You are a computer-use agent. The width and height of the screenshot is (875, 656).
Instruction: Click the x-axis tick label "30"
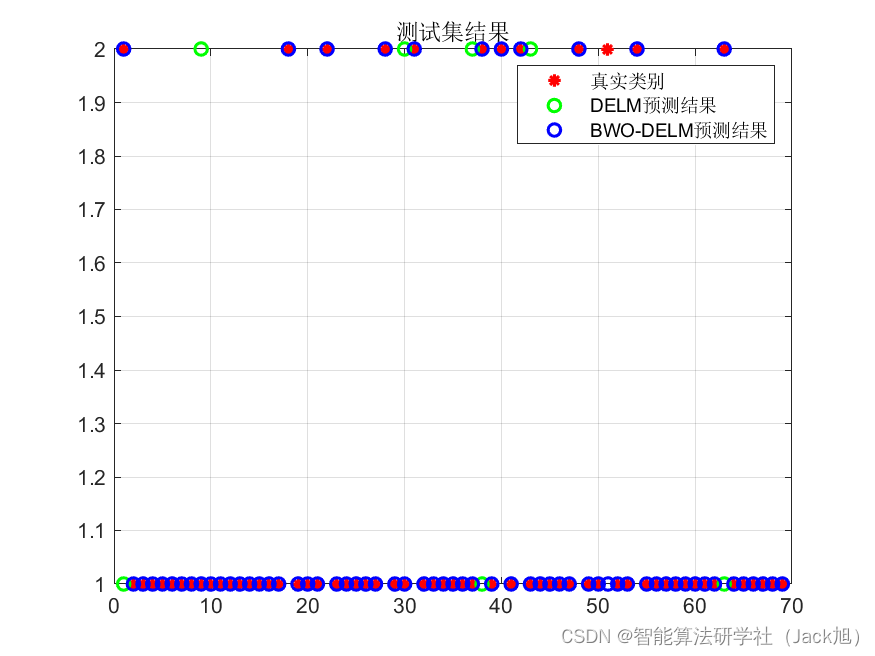405,606
